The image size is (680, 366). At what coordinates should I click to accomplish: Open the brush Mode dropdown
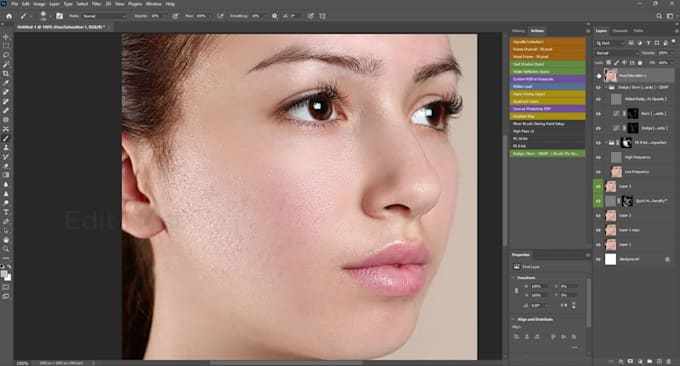104,16
